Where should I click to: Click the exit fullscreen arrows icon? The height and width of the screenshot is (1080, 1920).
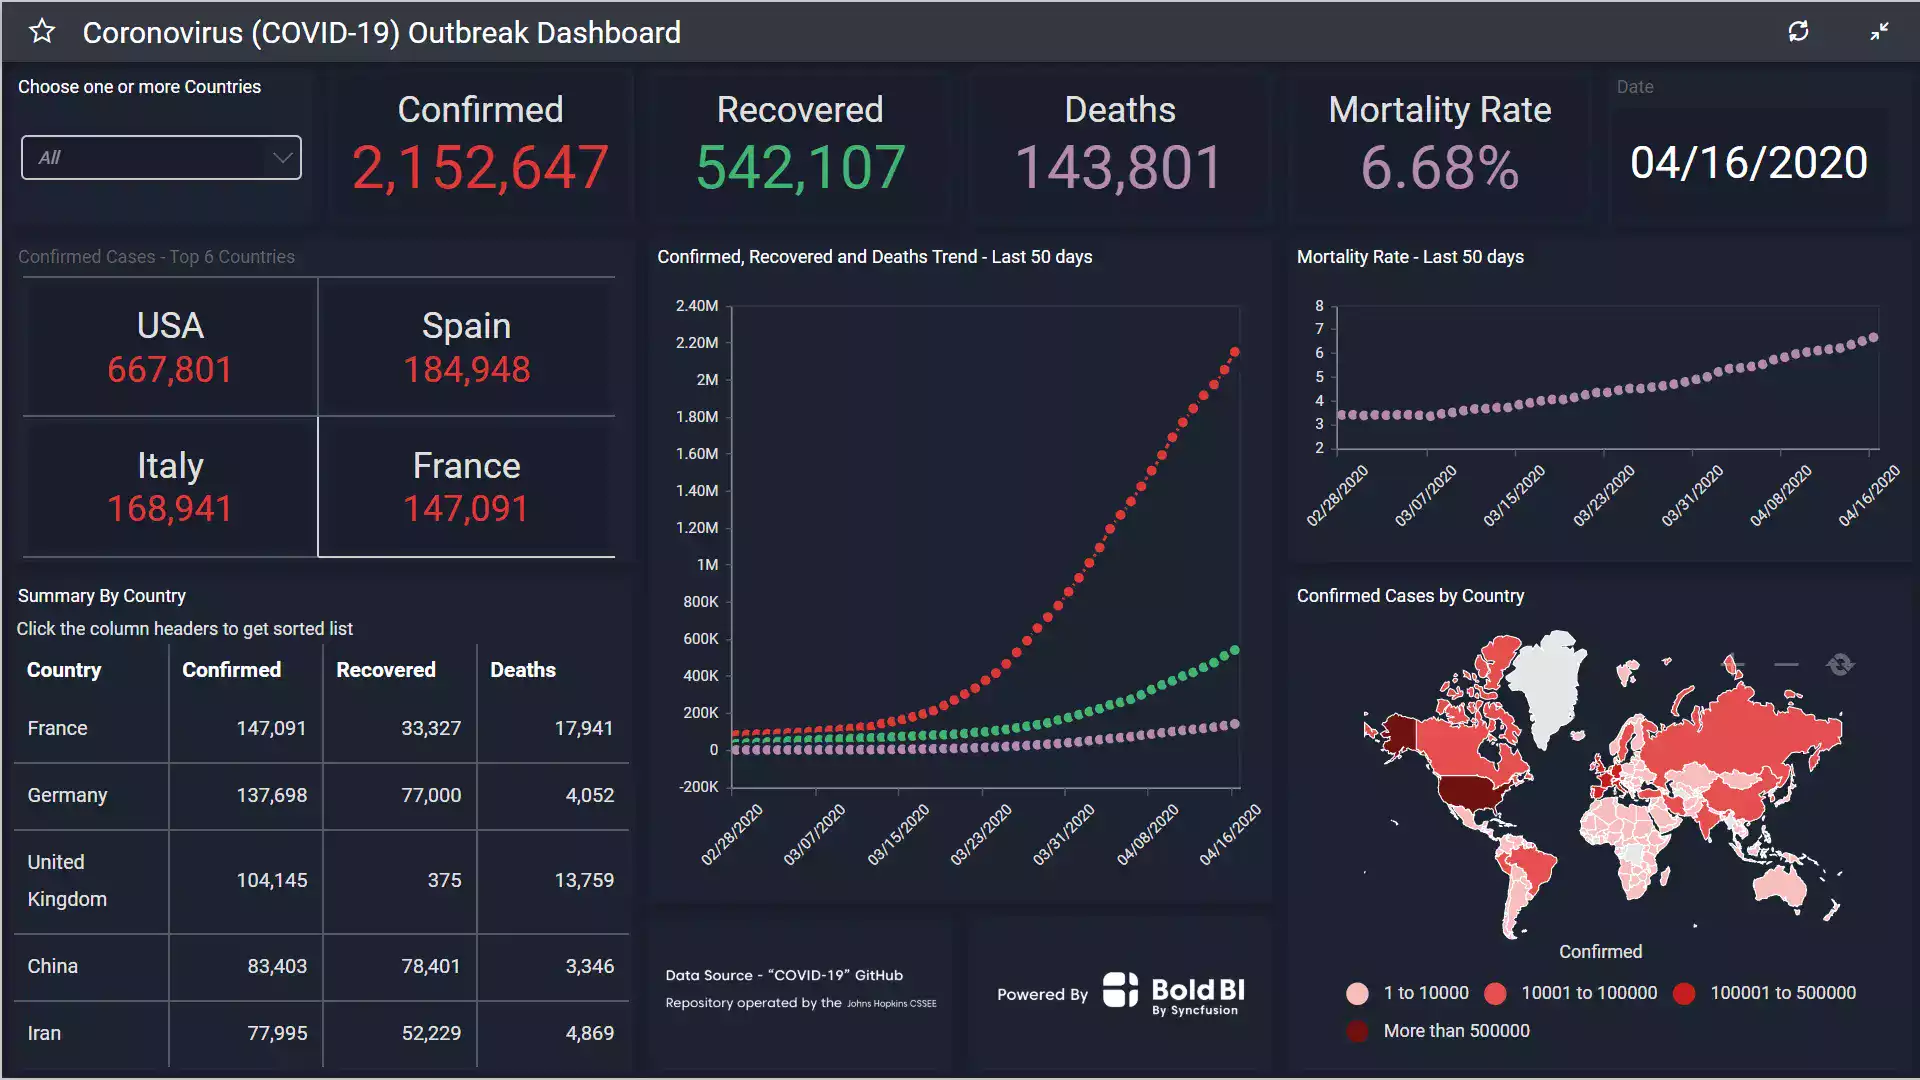click(x=1879, y=32)
